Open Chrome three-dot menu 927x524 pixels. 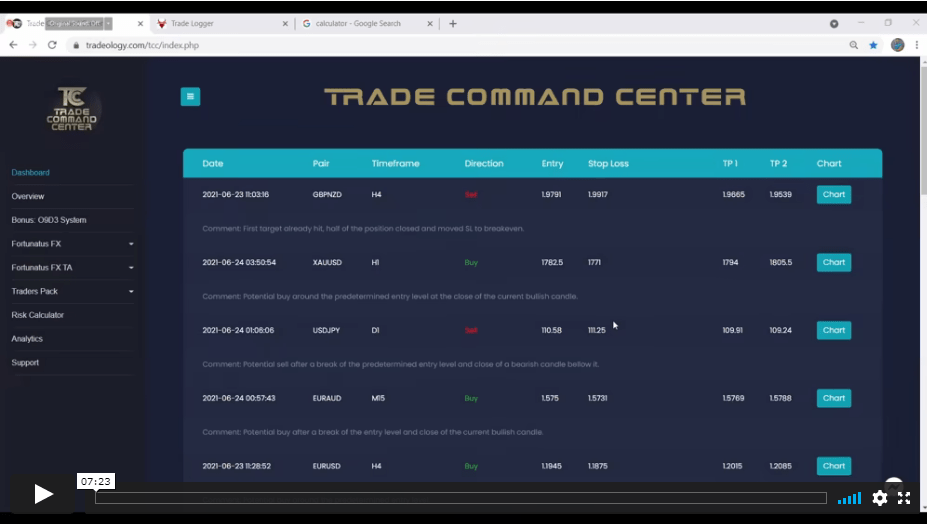pos(916,45)
